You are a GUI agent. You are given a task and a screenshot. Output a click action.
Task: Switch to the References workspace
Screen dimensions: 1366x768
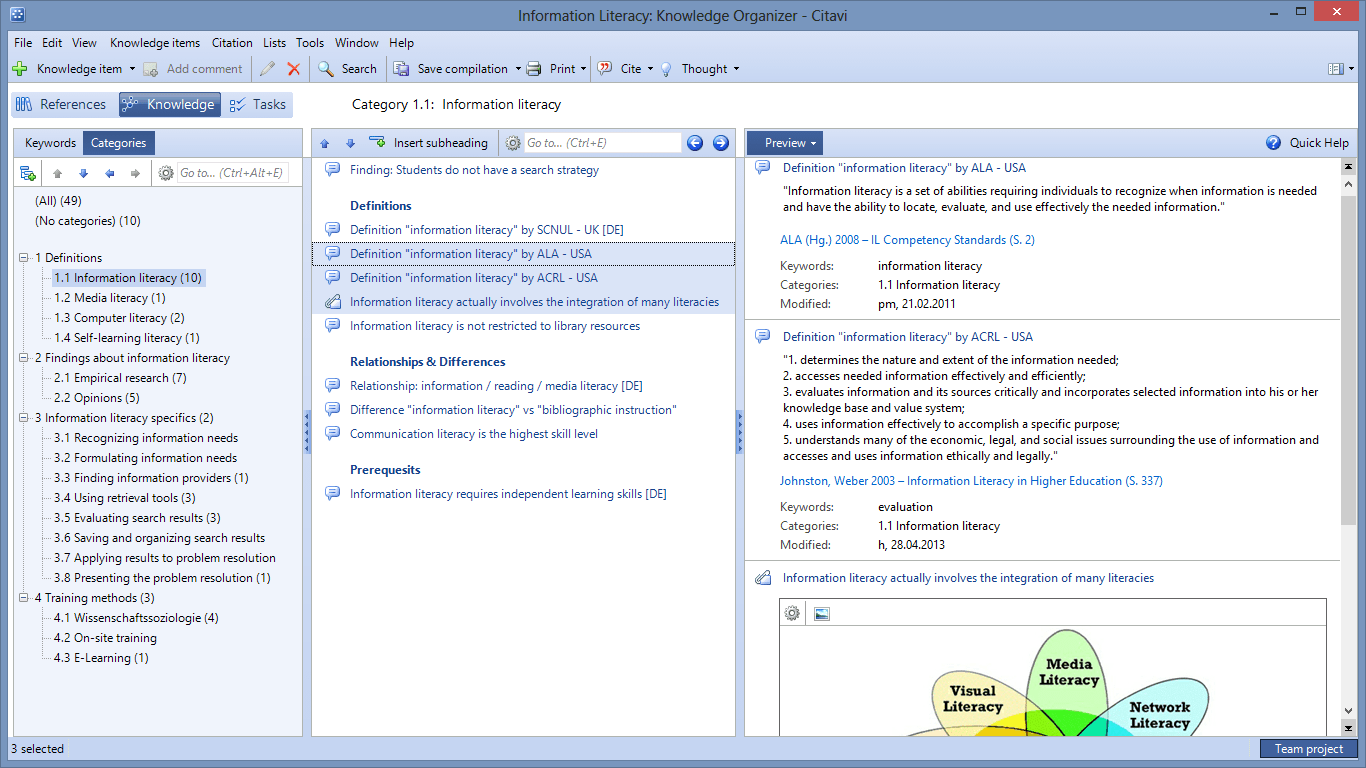click(61, 104)
